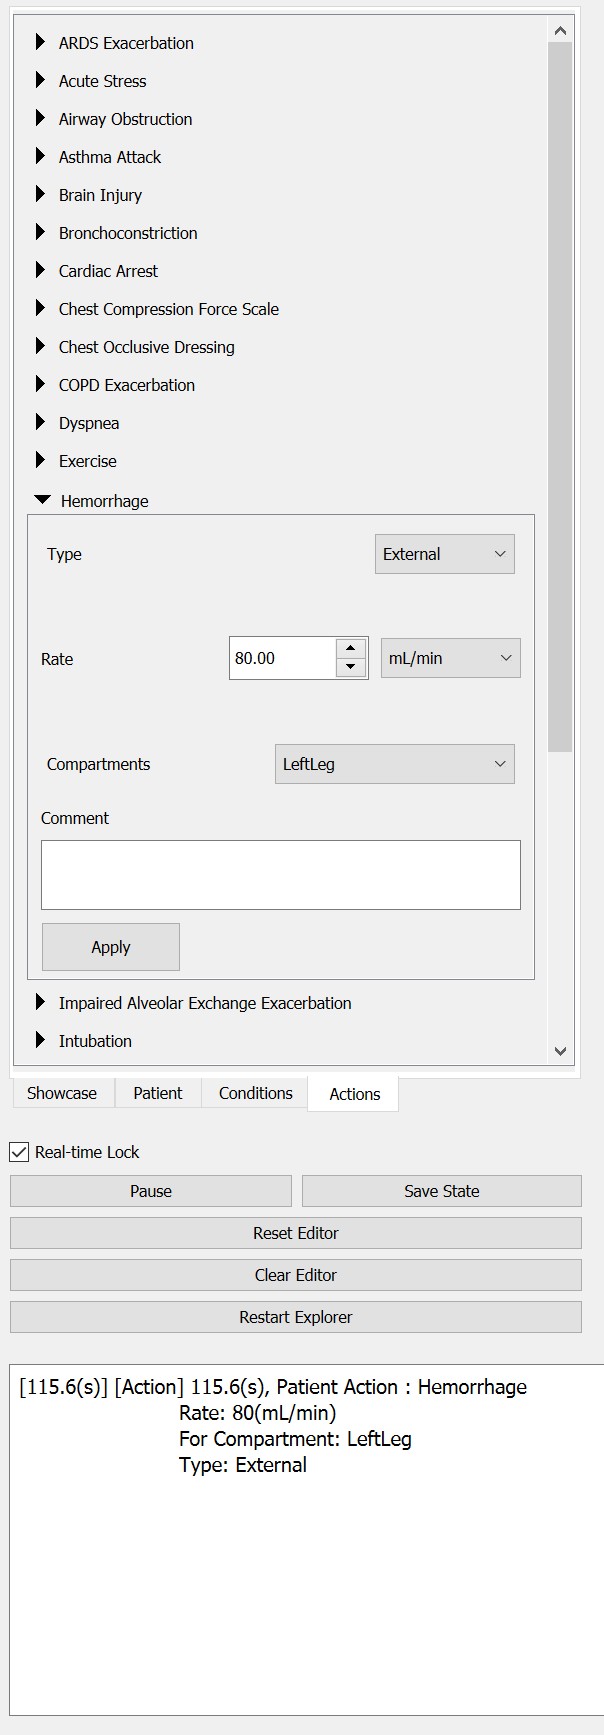The height and width of the screenshot is (1735, 604).
Task: Pause the simulation
Action: (151, 1191)
